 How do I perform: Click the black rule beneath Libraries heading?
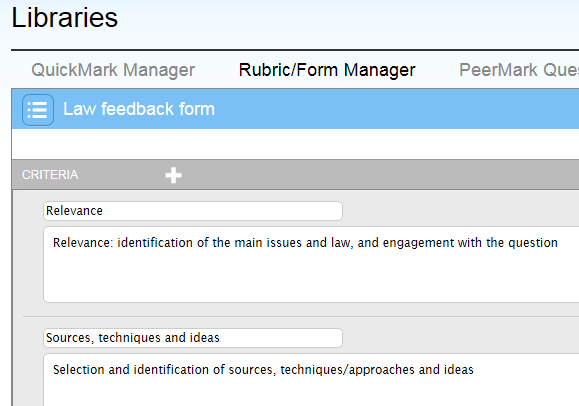coord(295,50)
